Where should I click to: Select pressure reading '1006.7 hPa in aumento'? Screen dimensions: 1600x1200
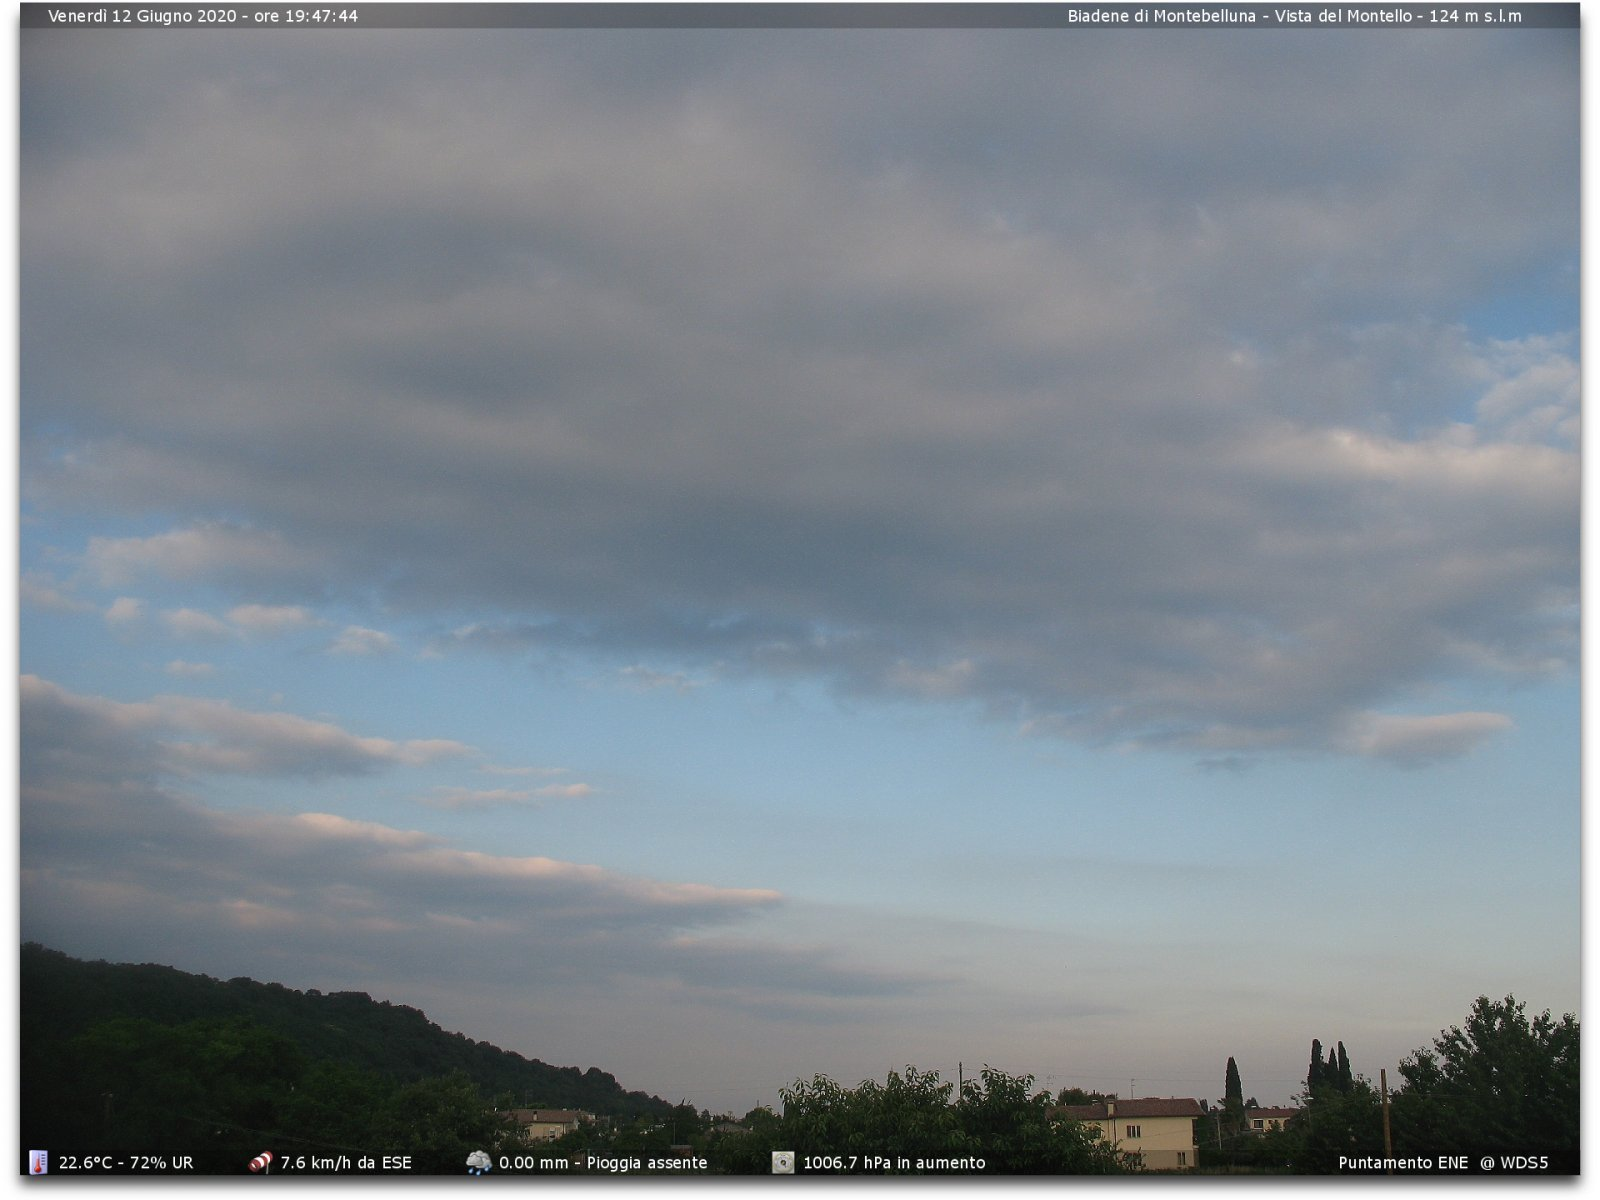coord(894,1163)
